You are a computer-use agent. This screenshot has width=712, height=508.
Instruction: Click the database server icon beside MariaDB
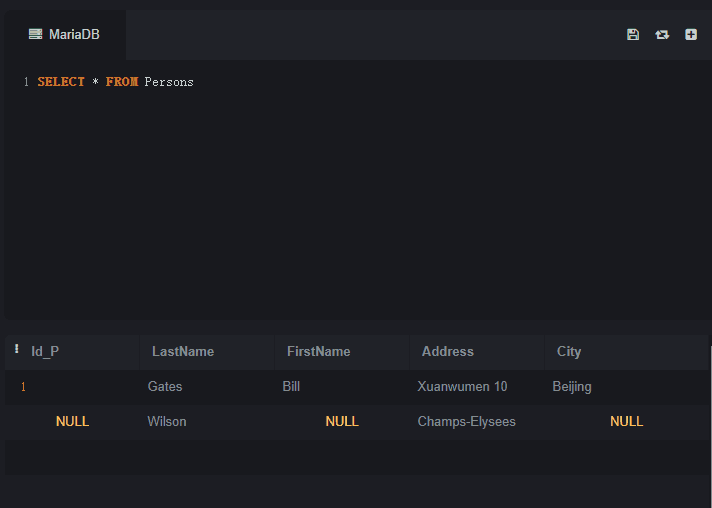(35, 34)
